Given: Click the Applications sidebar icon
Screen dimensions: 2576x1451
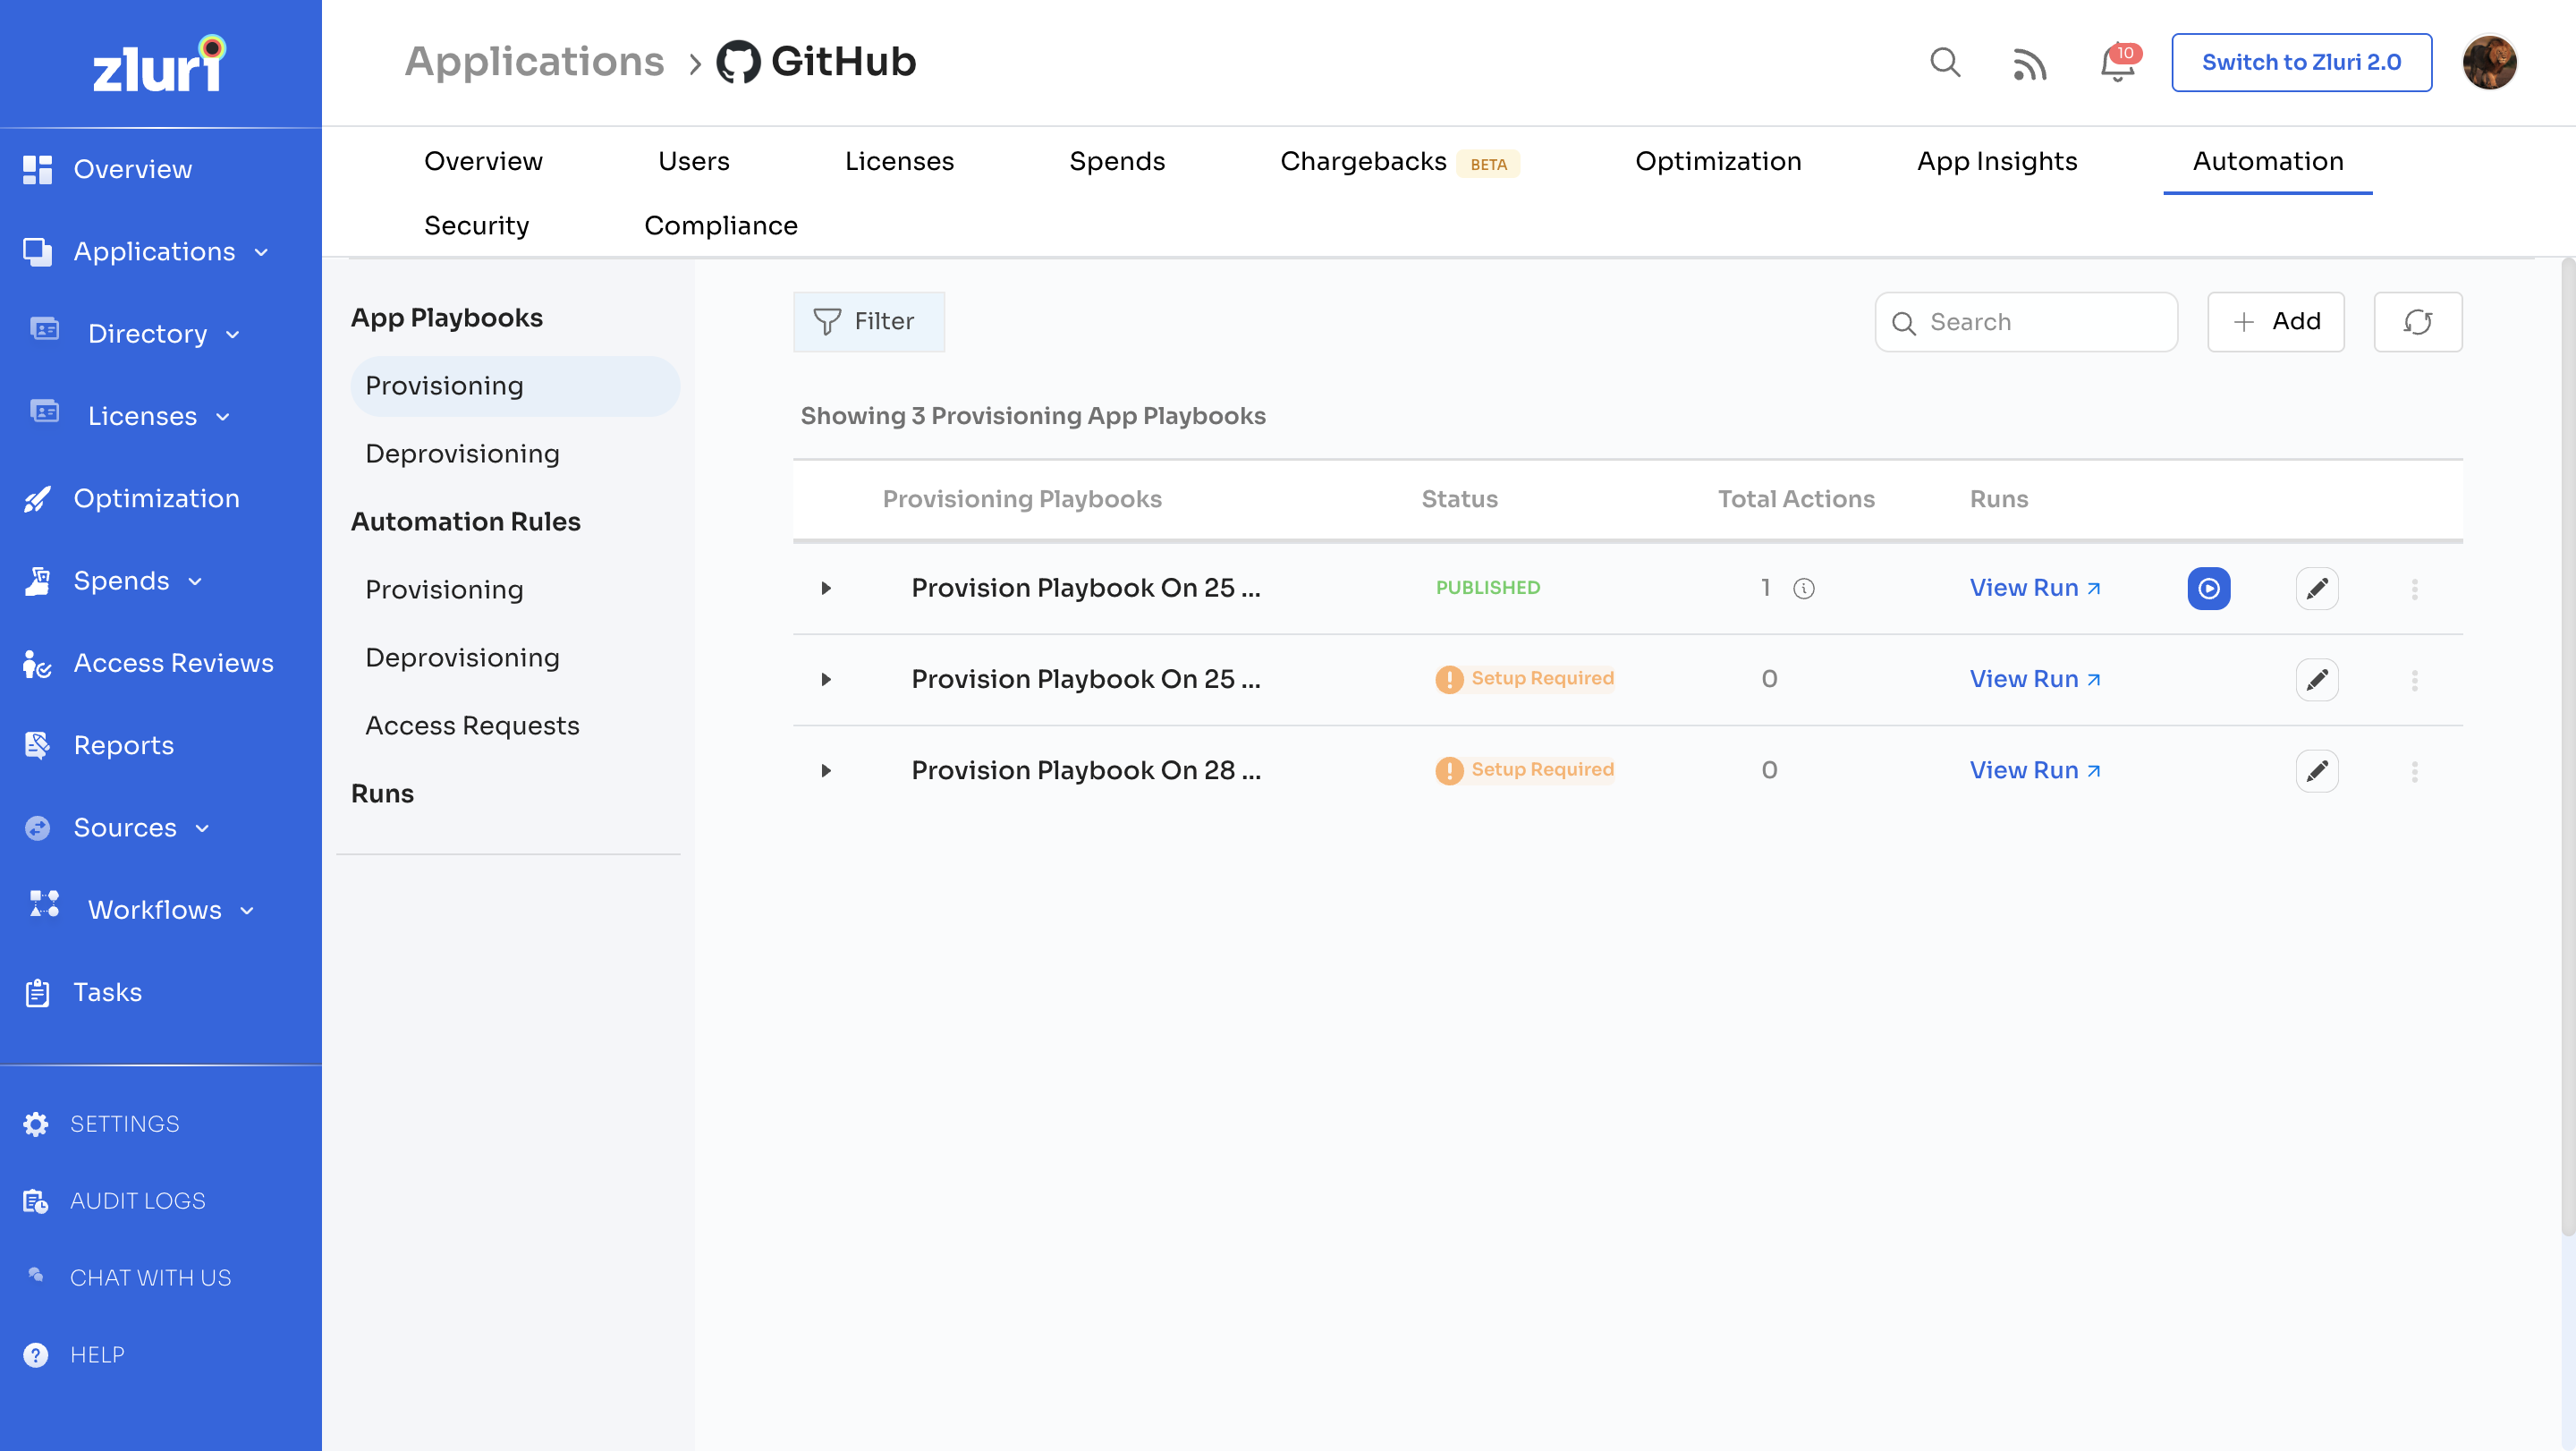Looking at the screenshot, I should point(37,251).
